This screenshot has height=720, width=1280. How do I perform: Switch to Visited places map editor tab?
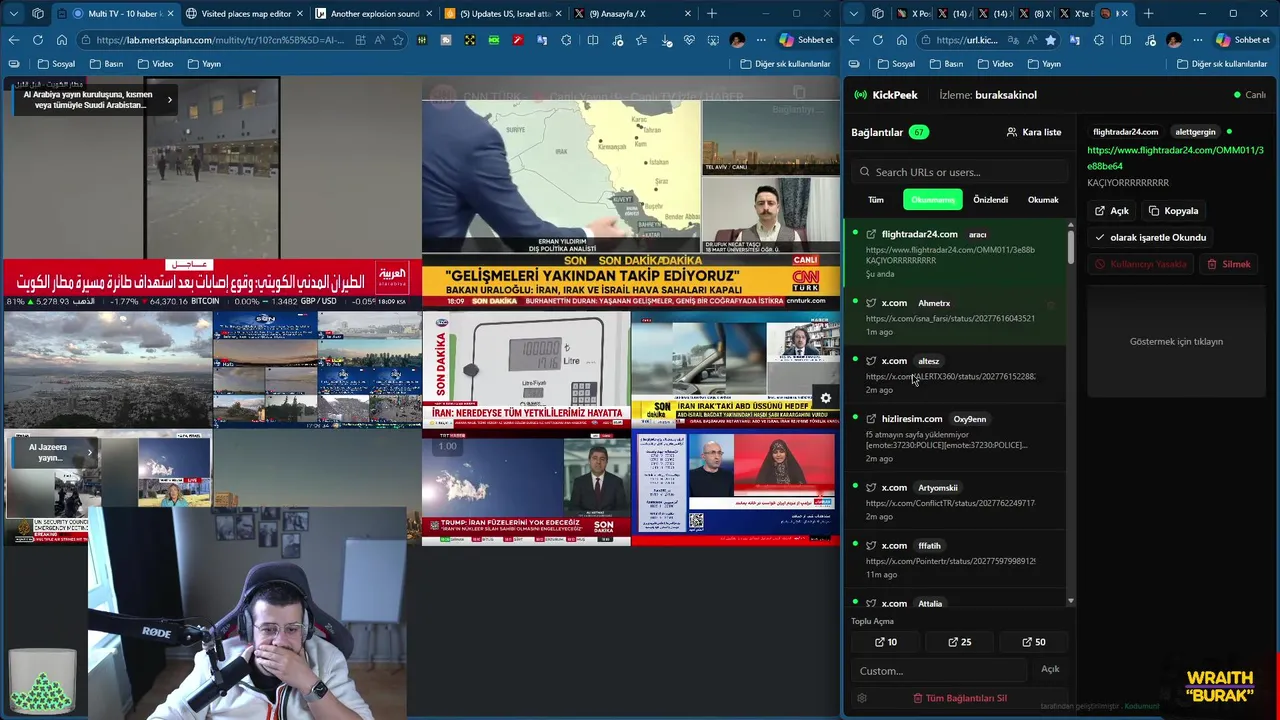click(246, 14)
